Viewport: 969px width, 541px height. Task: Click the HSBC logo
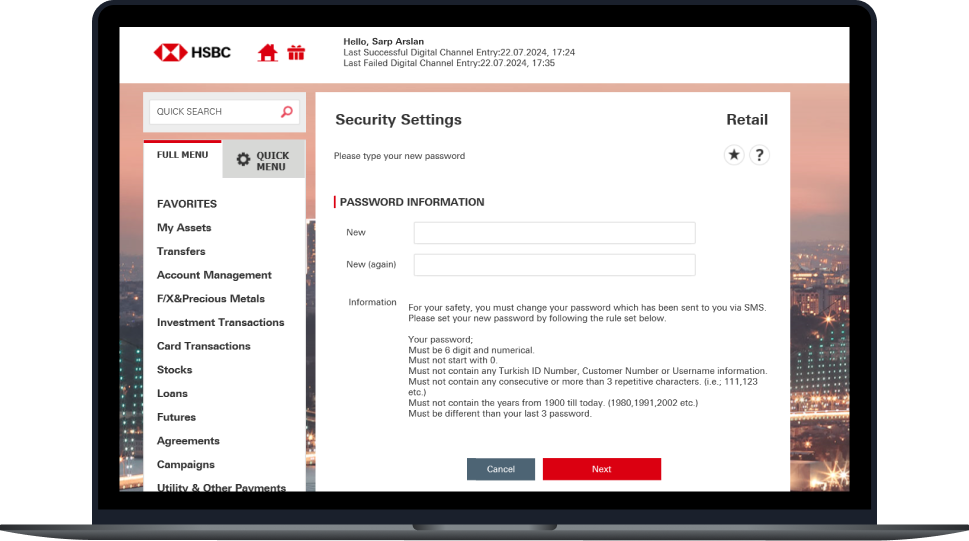tap(192, 52)
